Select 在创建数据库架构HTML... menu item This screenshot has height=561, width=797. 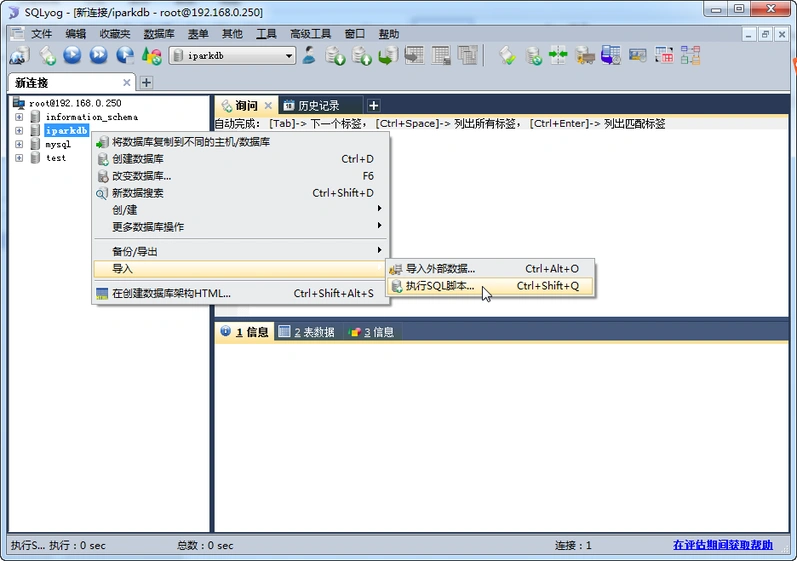[240, 293]
